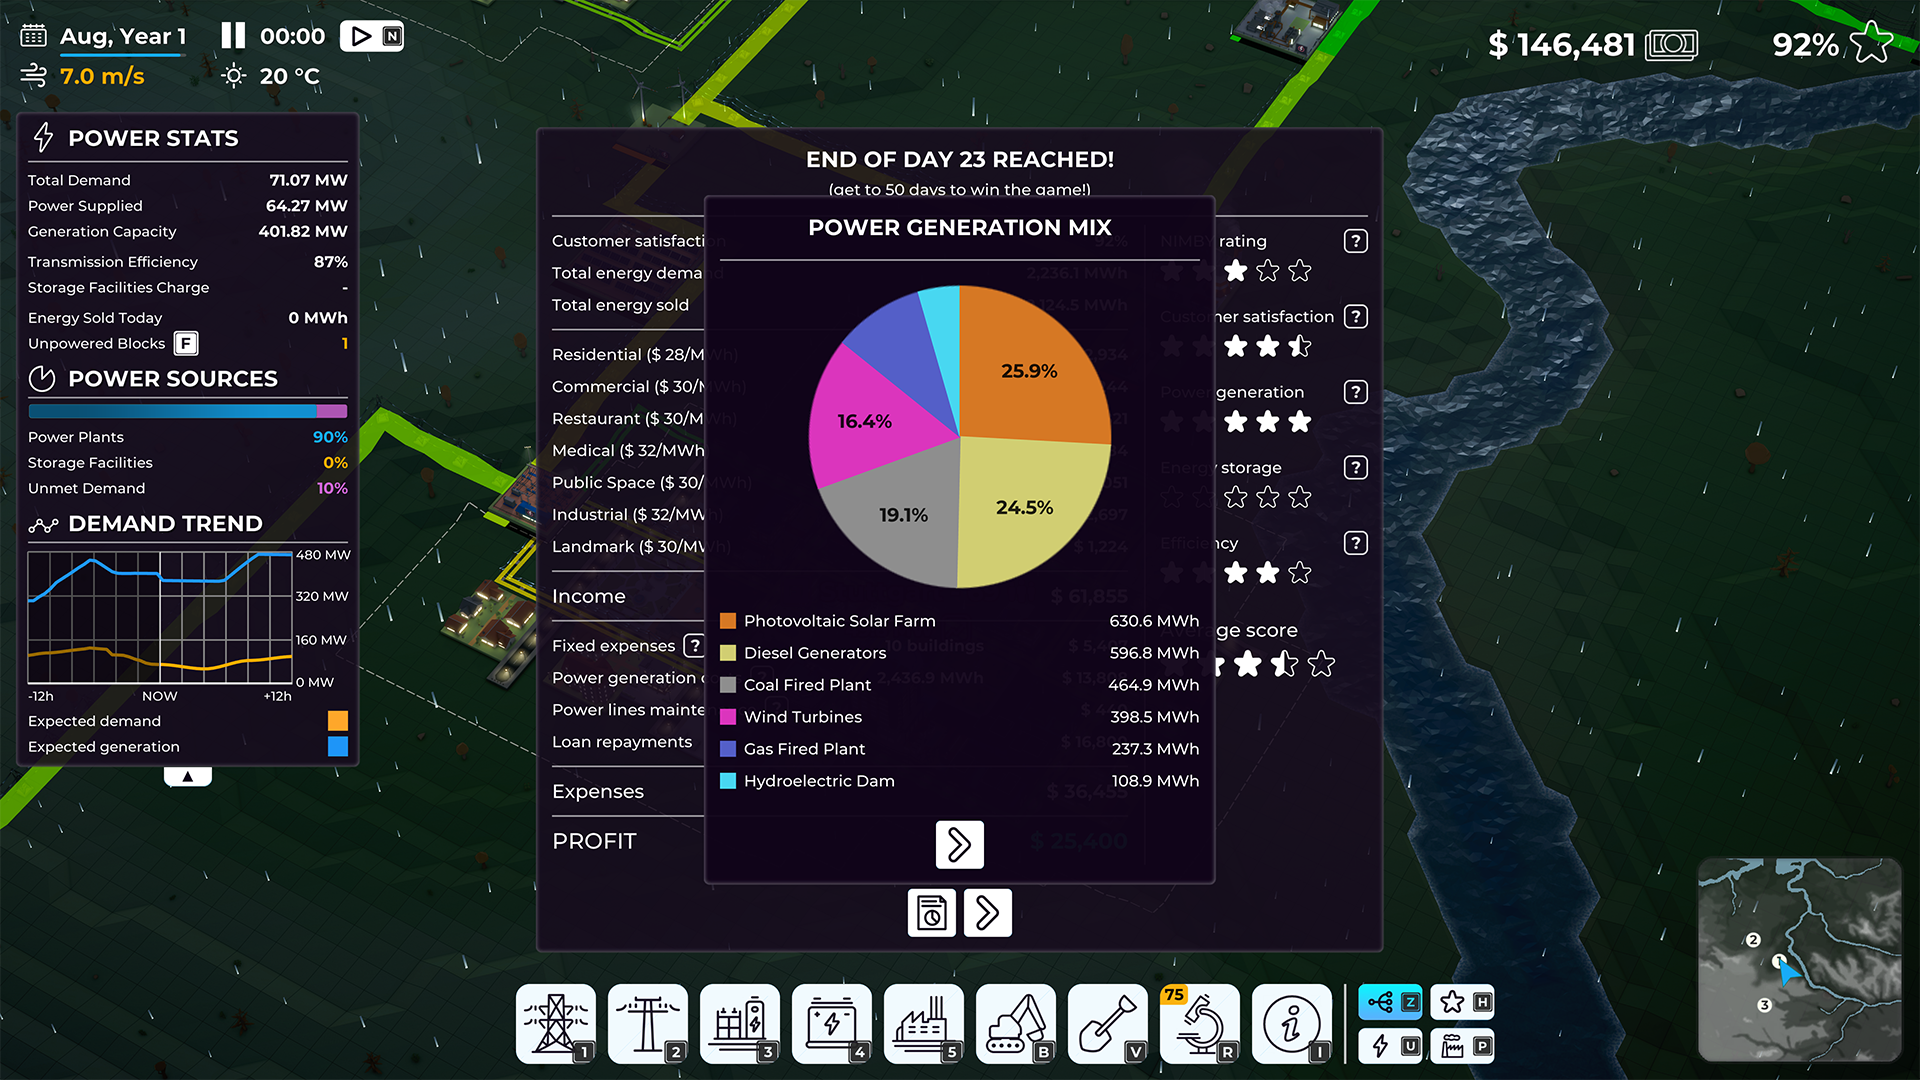
Task: Select the shovel tool
Action: tap(1108, 1023)
